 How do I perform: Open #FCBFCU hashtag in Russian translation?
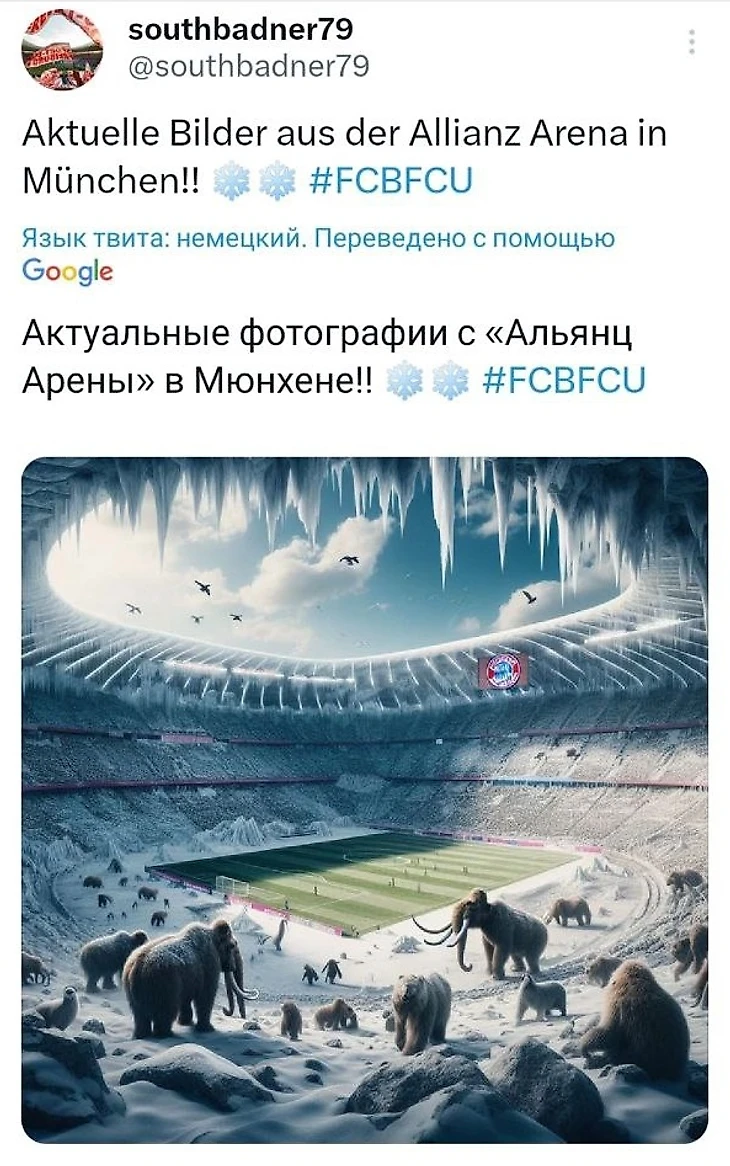564,381
